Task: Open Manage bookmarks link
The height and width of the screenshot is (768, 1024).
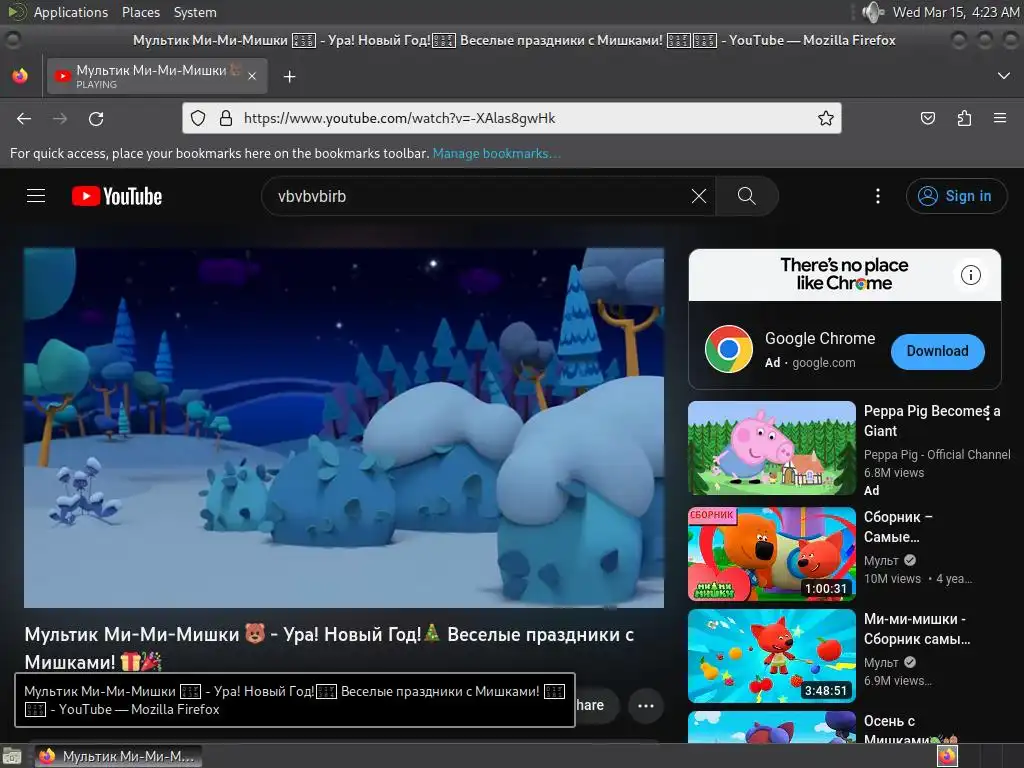Action: coord(496,153)
